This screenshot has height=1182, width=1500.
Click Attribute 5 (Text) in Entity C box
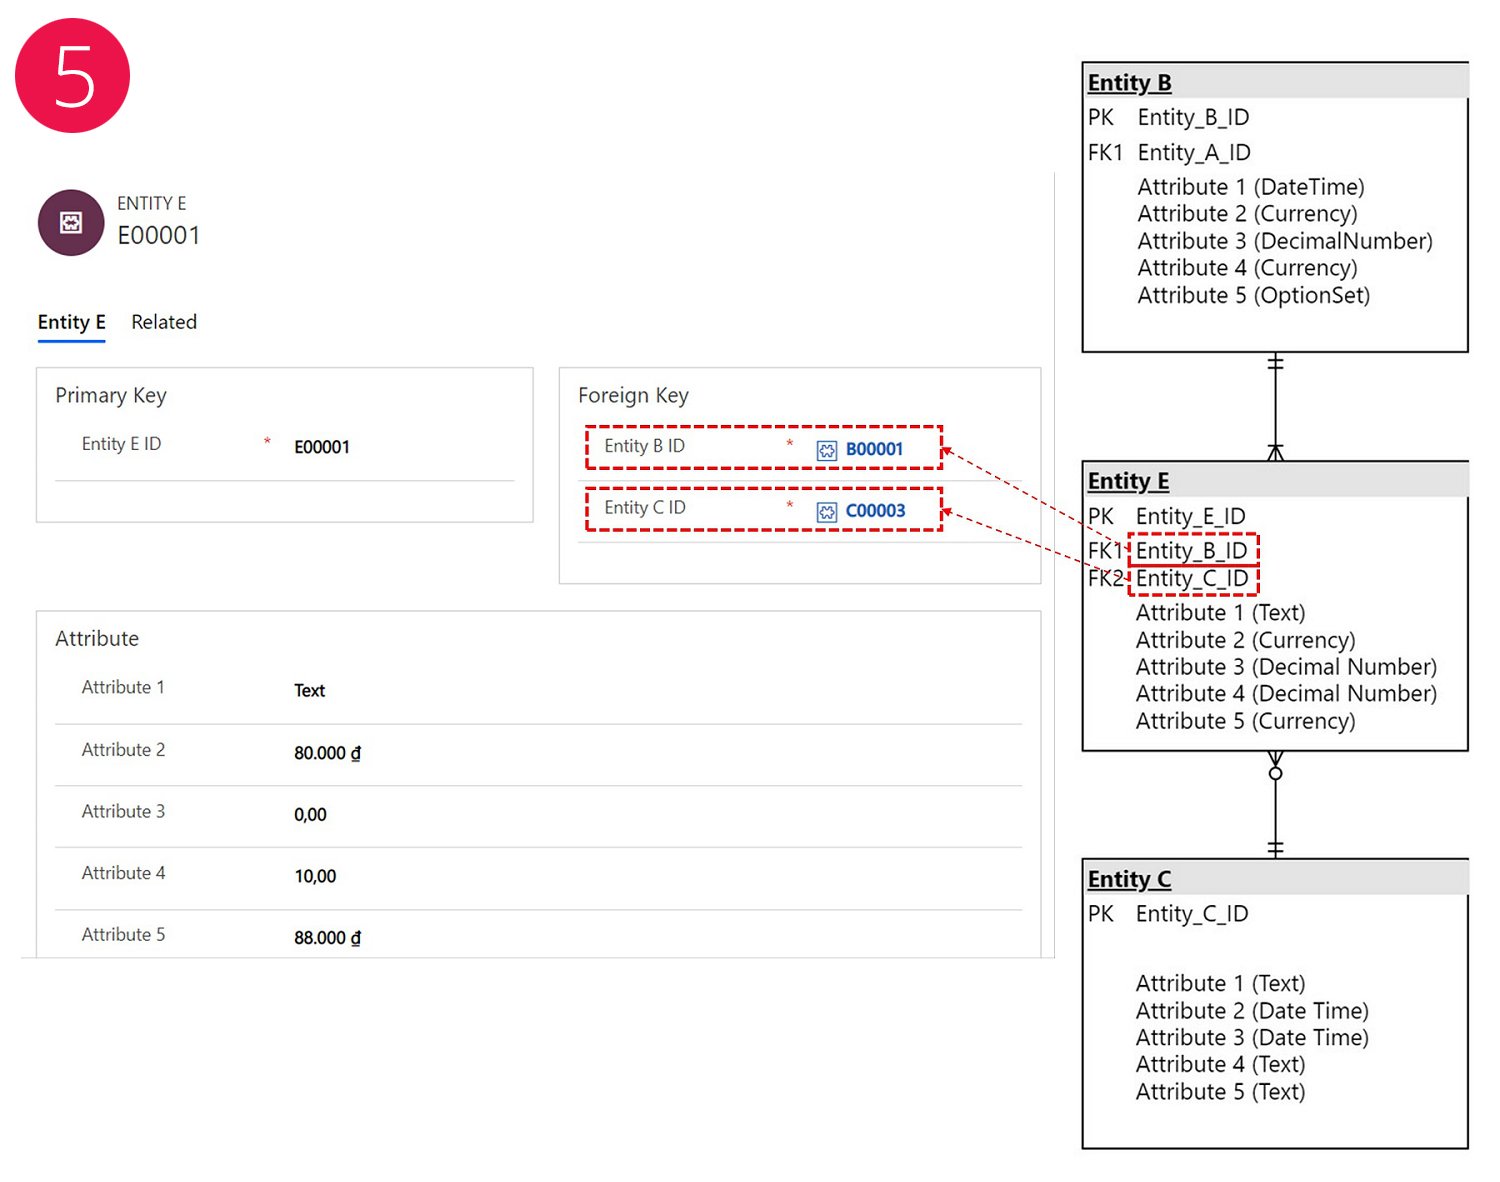pos(1220,1092)
